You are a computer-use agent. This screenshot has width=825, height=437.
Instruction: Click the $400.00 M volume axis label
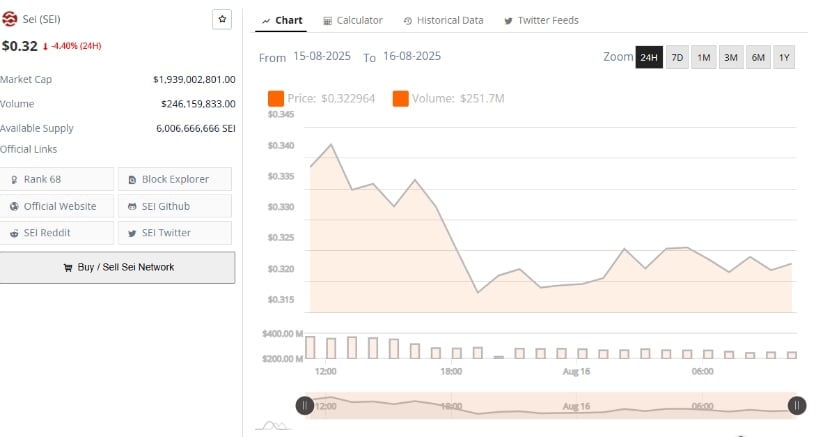pos(283,334)
